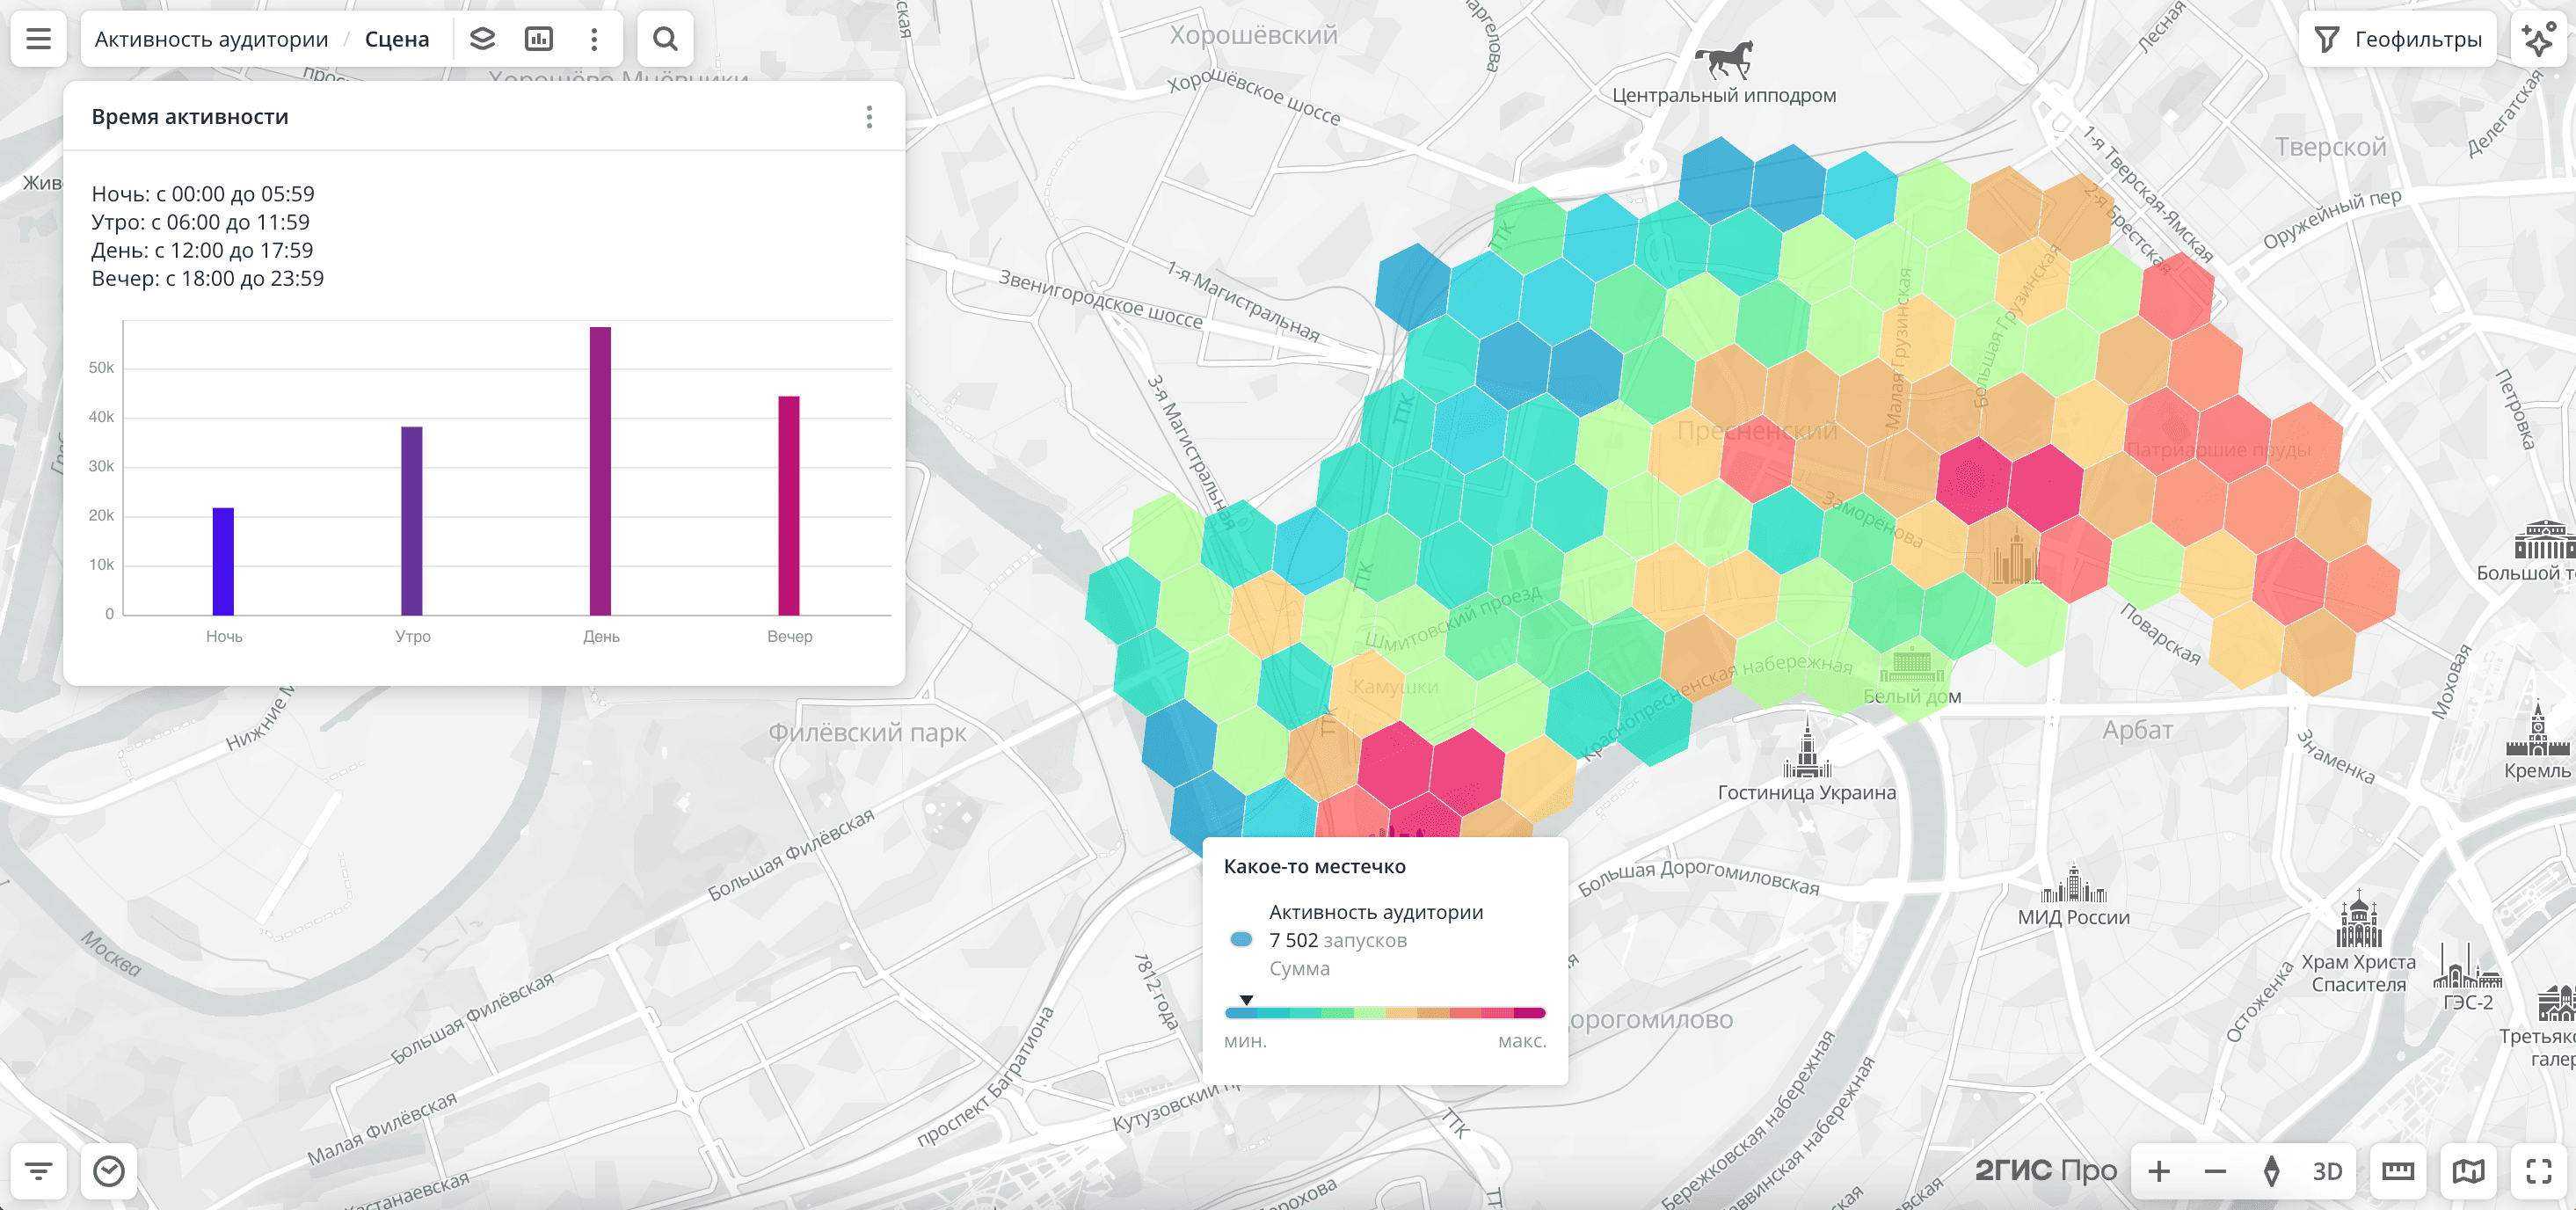
Task: Select the Сцена breadcrumb tab
Action: 397,39
